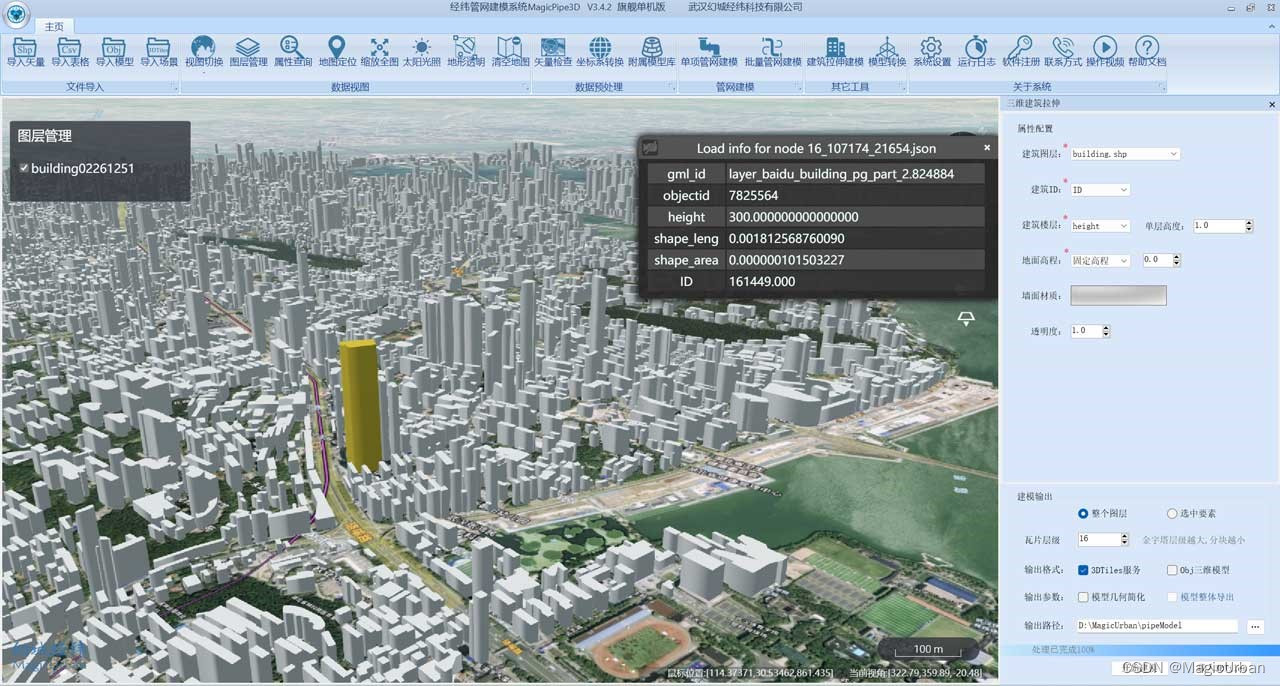Open 帮助文档 help document icon
Screen dimensions: 1280x686
[1147, 47]
